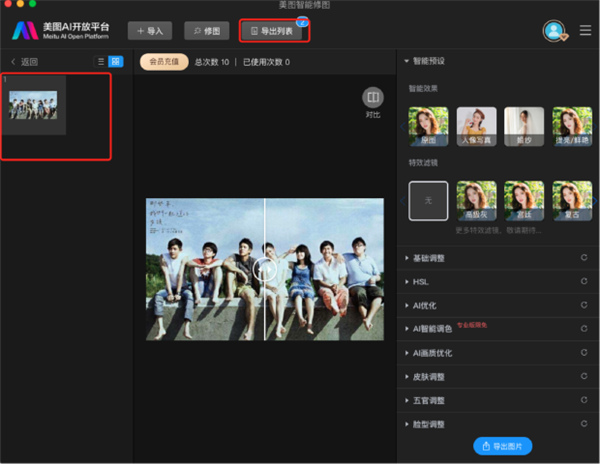Click the 总次数 10 text
Screen dimensions: 600x464
(212, 62)
